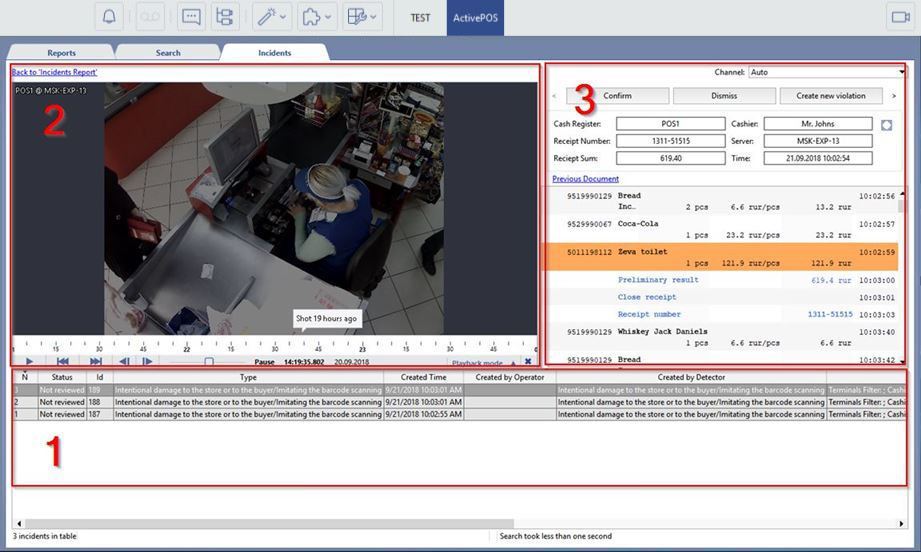Click the alarm bell icon in toolbar

click(x=109, y=17)
